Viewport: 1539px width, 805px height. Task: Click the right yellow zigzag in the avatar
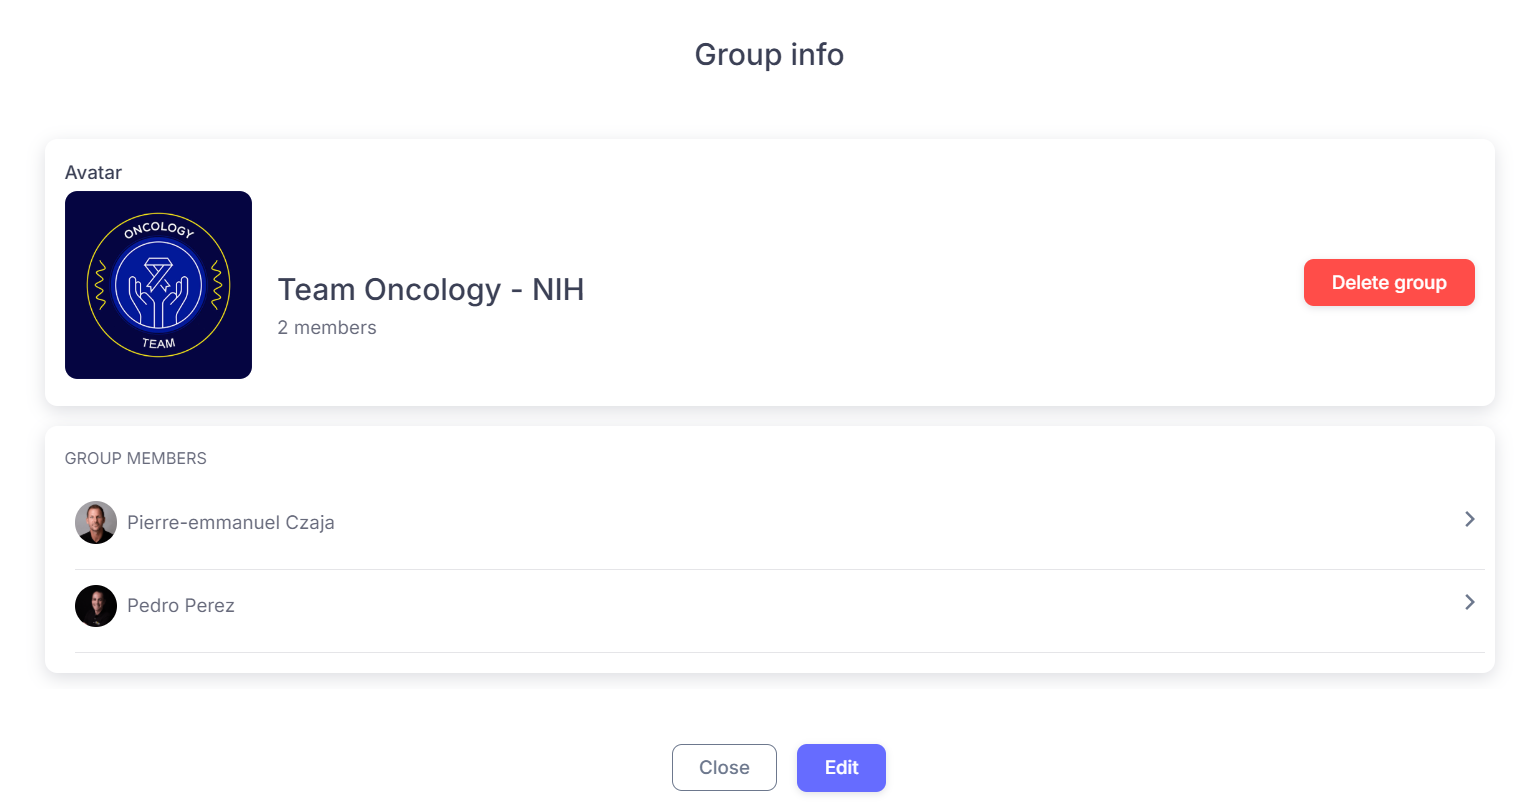pos(217,285)
